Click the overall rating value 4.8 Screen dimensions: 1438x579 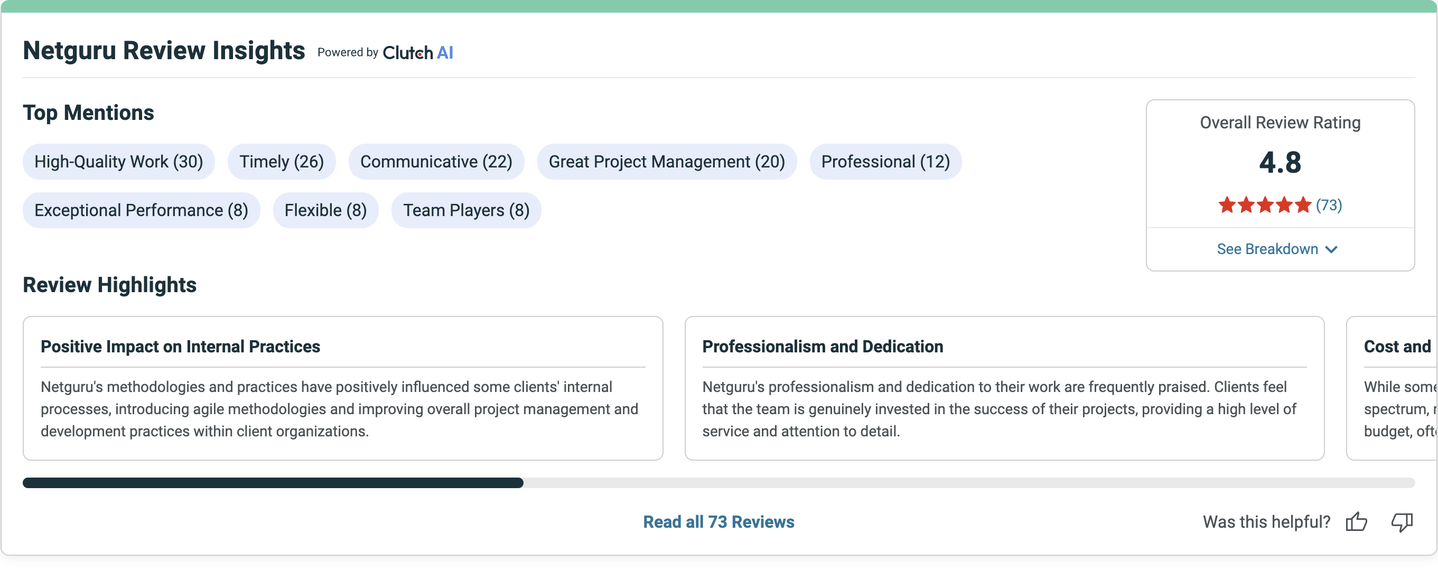pos(1280,163)
